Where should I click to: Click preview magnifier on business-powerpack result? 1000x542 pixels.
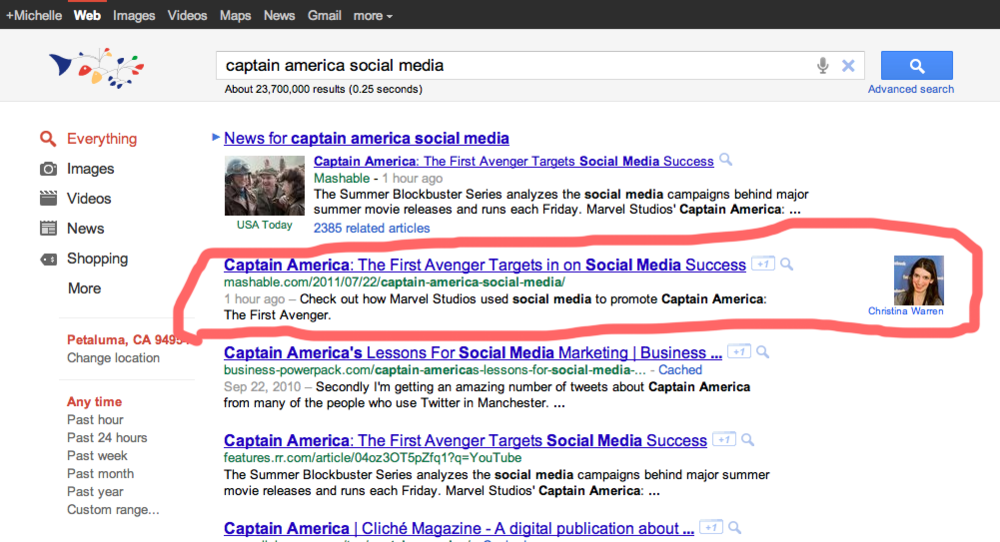coord(763,352)
